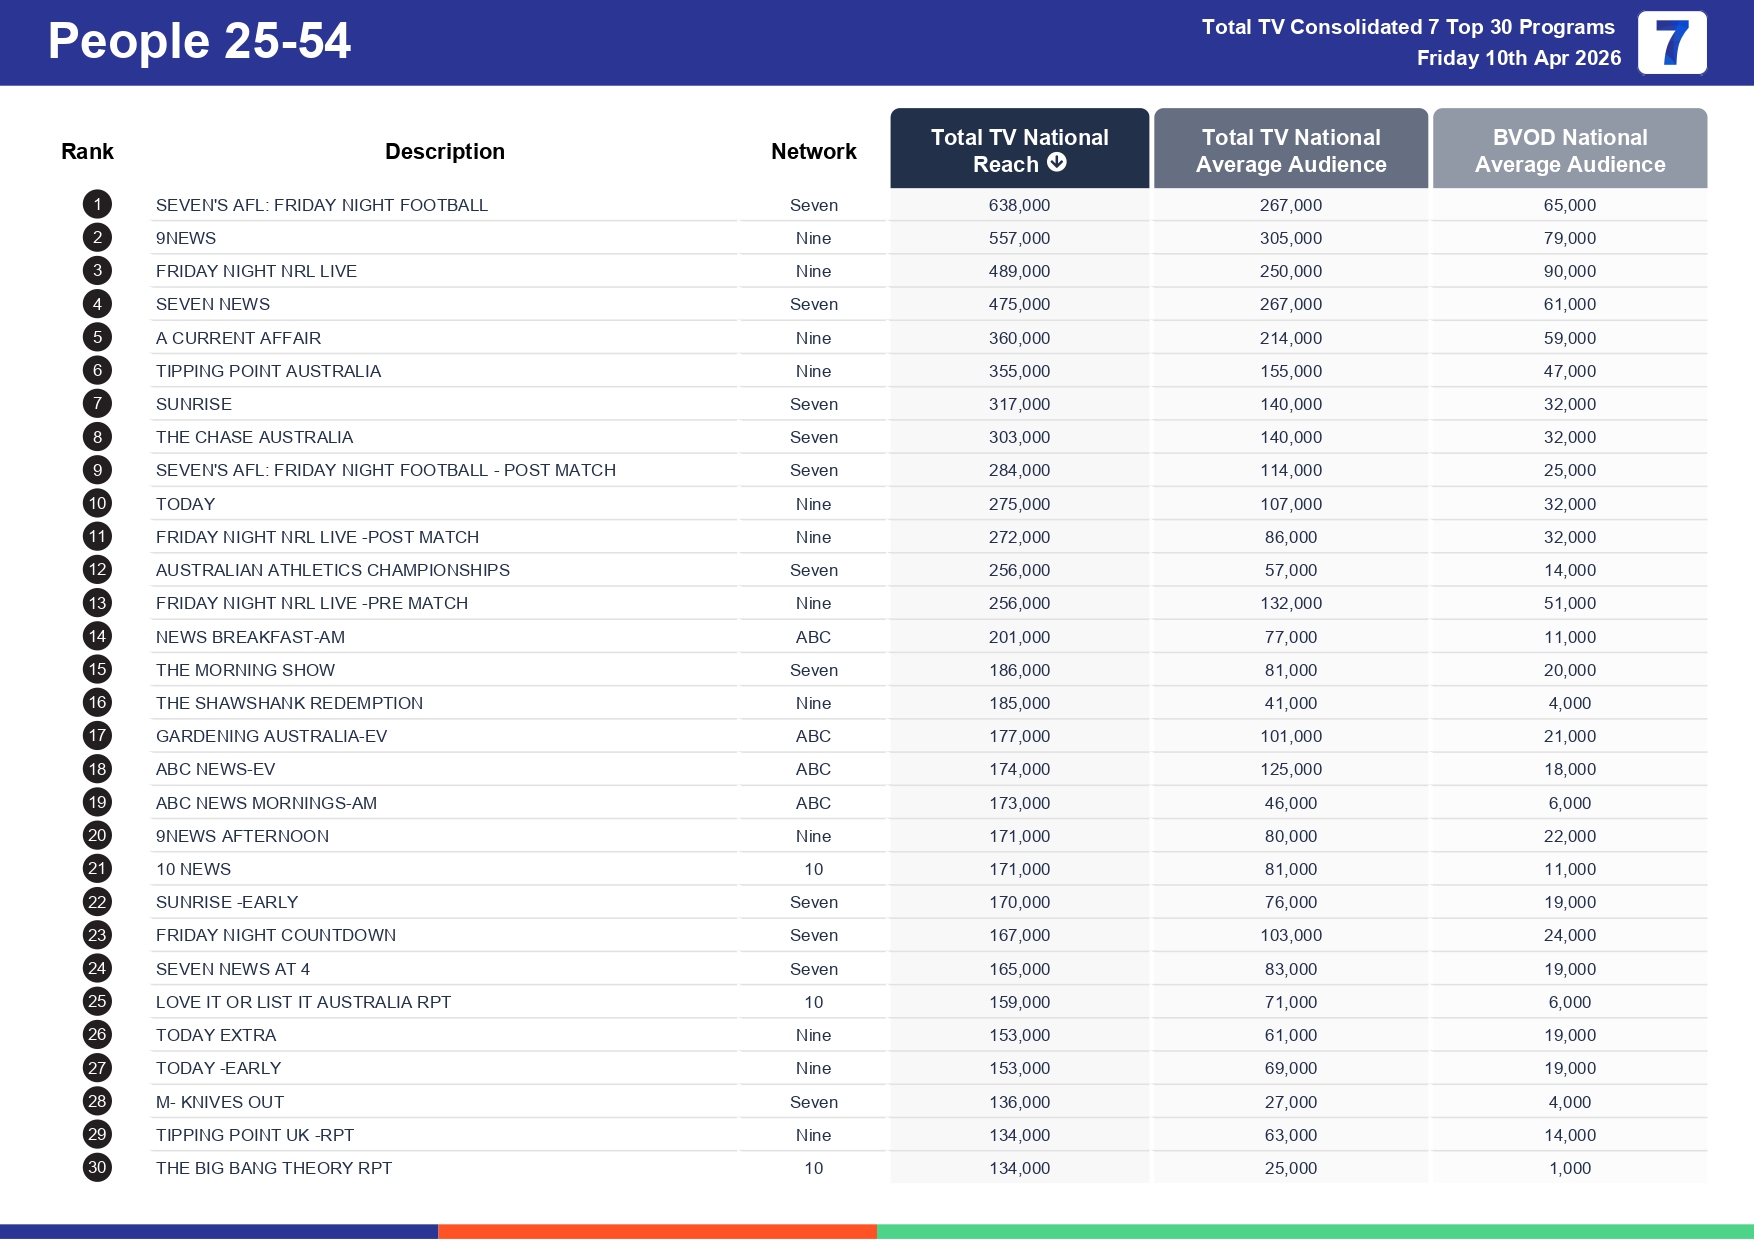Open SEVEN'S AFL: FRIDAY NIGHT FOOTBALL program row

click(x=322, y=204)
